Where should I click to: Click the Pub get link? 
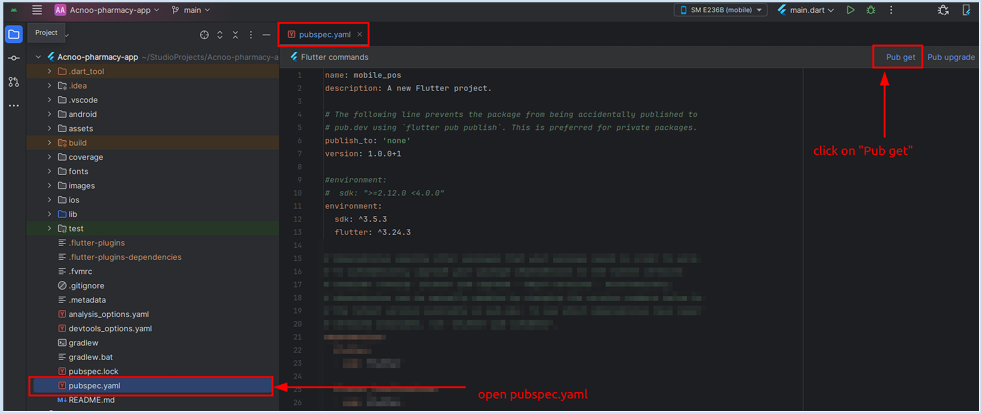(900, 57)
